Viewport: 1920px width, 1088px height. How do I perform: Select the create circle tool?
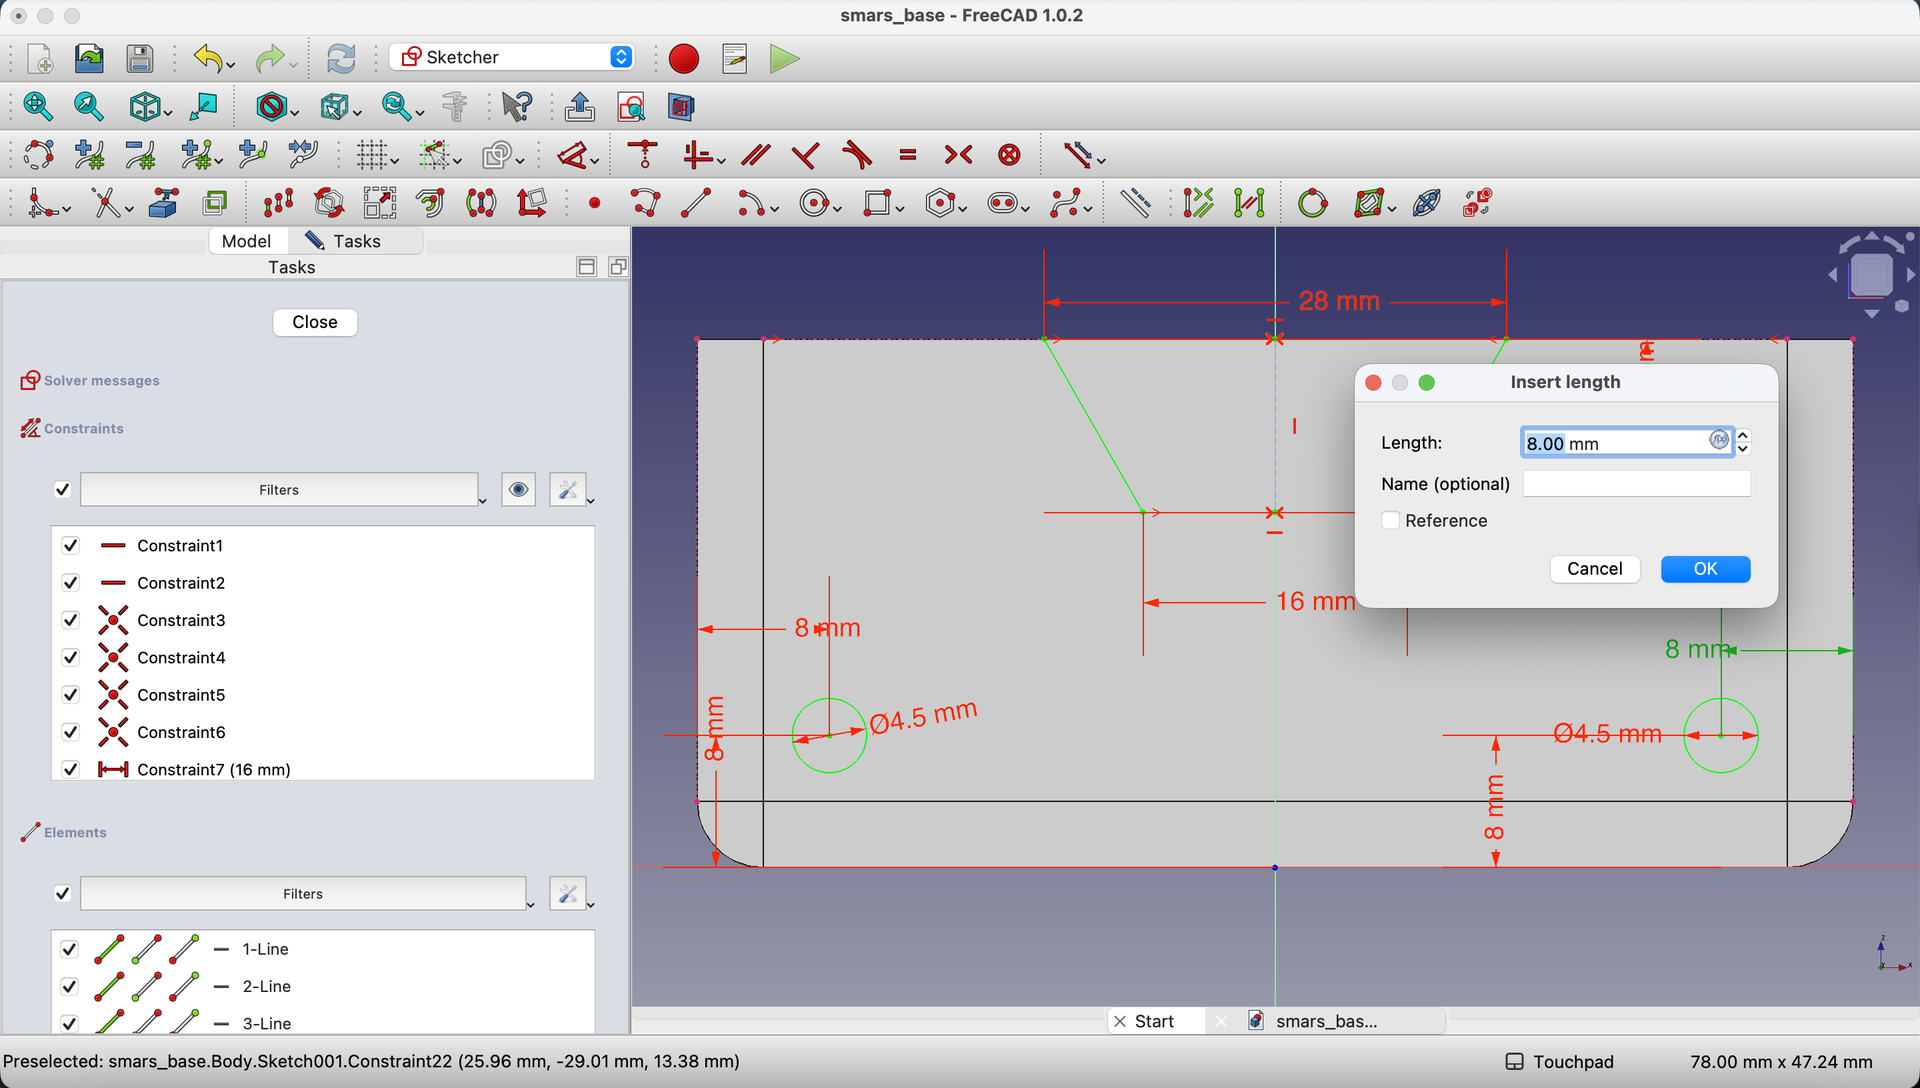814,204
